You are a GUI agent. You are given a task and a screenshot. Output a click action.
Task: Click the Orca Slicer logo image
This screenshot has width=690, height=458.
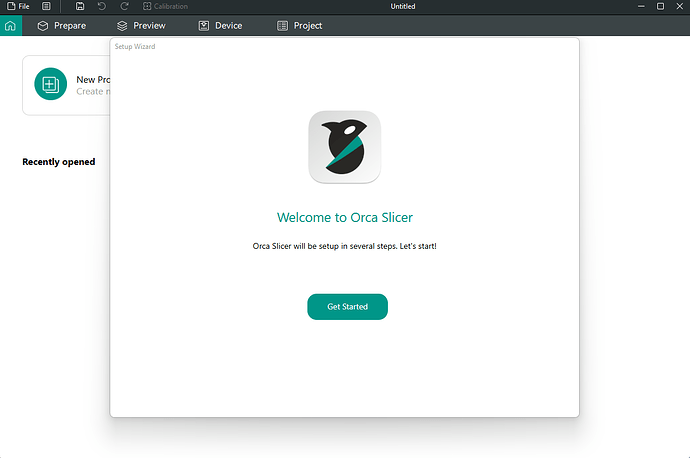tap(344, 147)
